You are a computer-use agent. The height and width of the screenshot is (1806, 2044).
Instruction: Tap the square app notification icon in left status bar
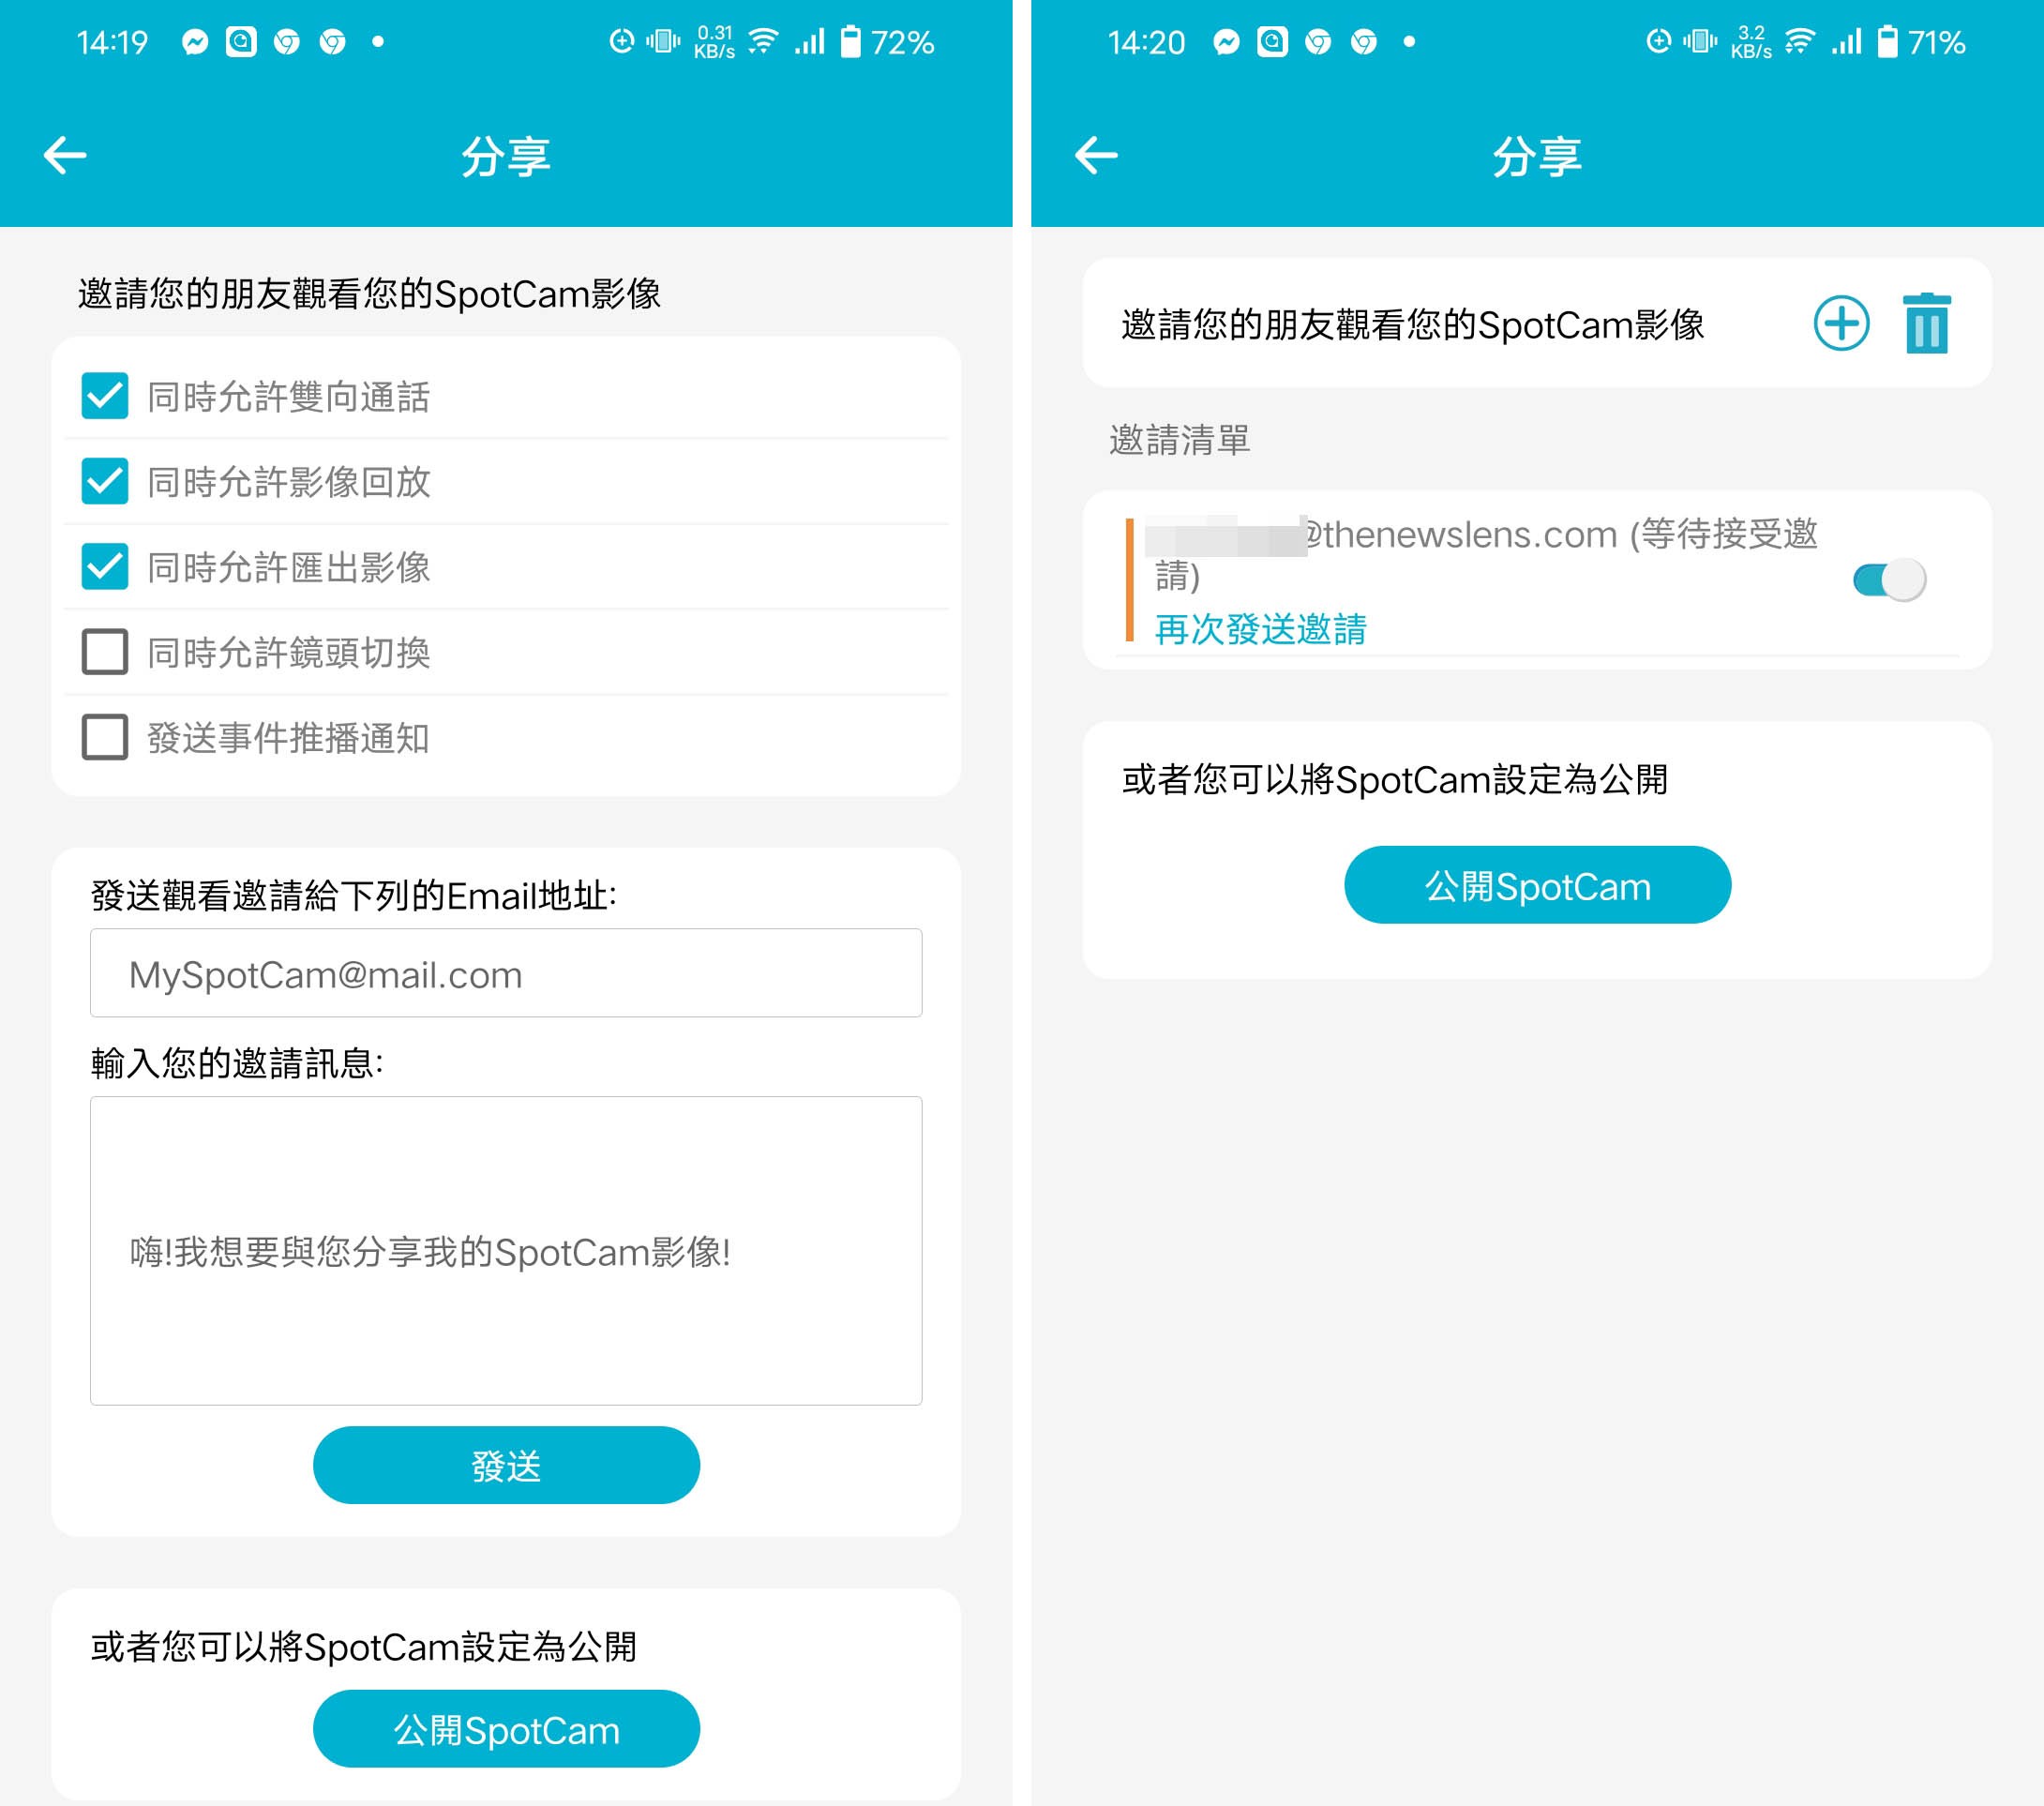click(241, 42)
